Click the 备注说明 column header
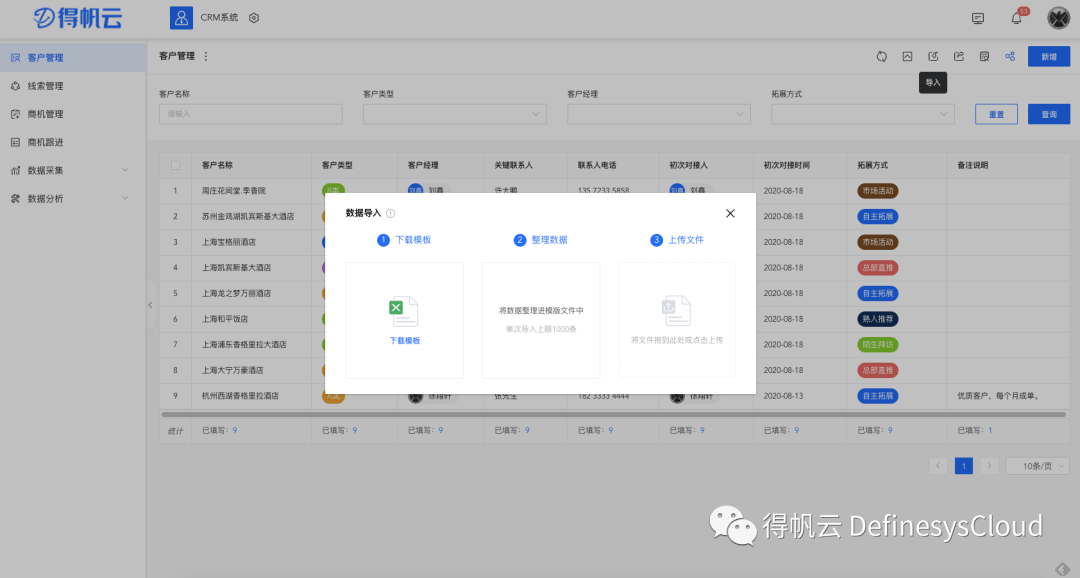This screenshot has width=1080, height=578. point(972,165)
